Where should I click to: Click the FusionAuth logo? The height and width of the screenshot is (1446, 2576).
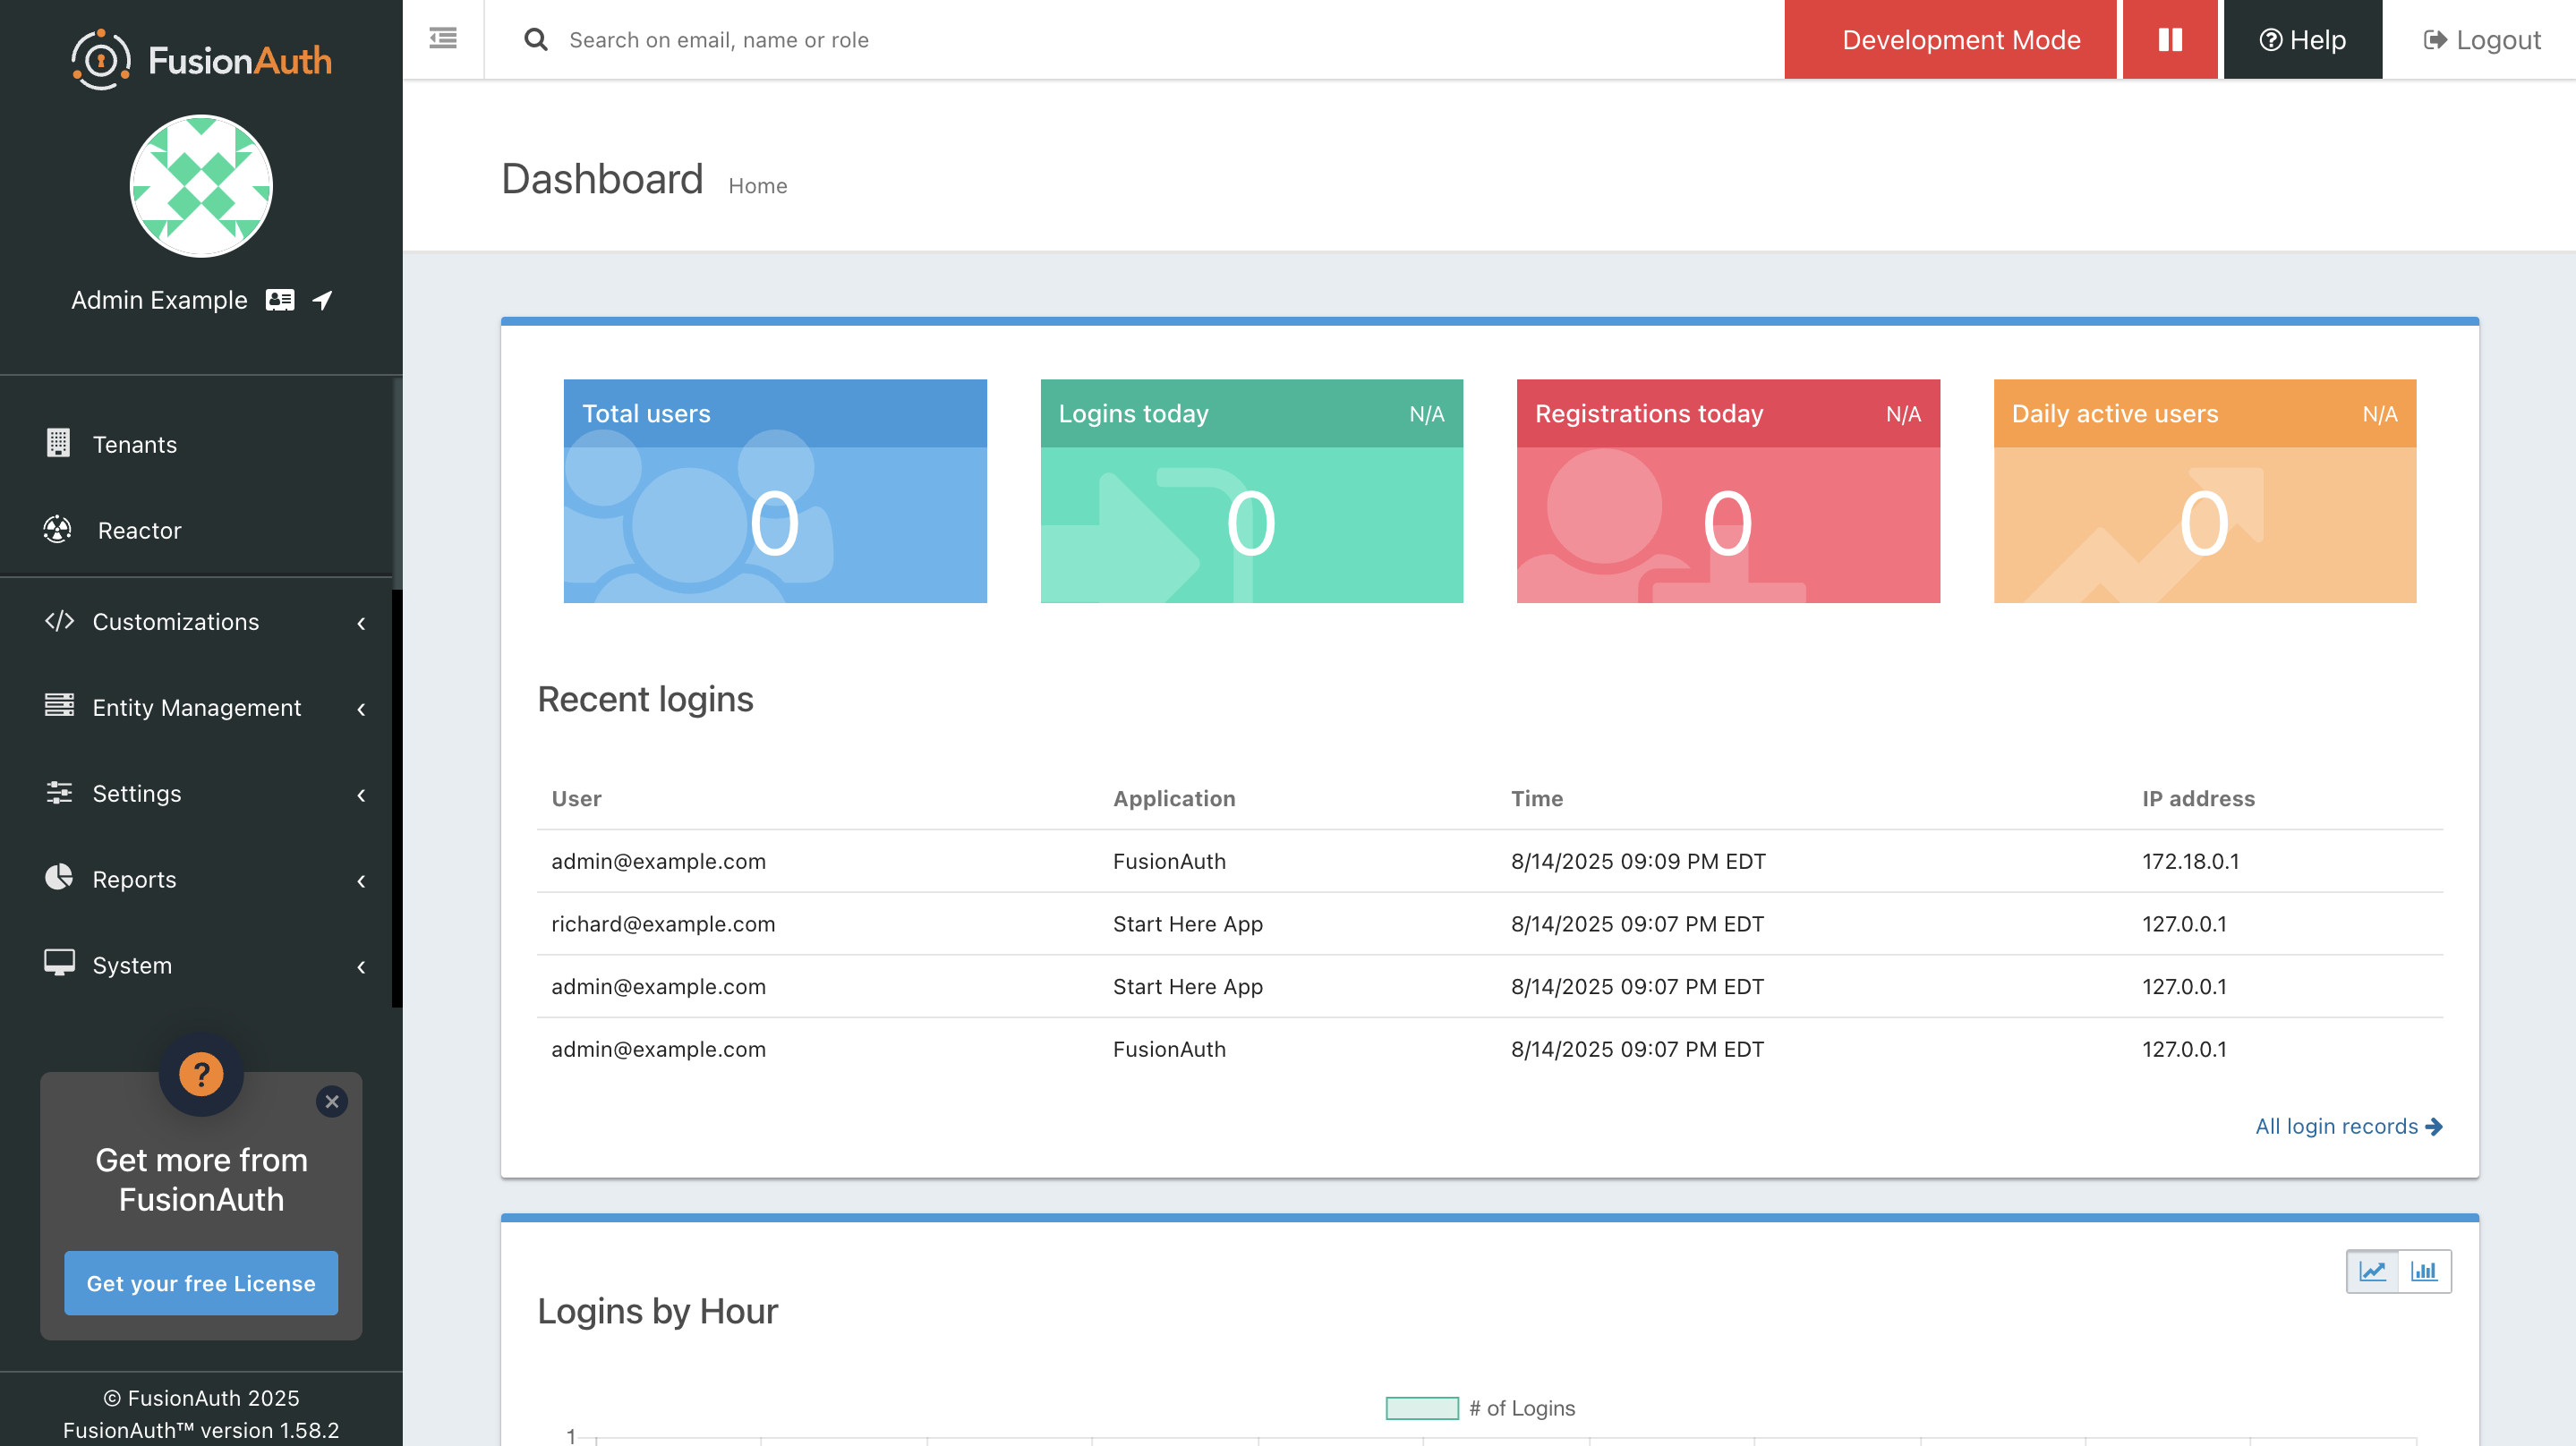coord(200,59)
